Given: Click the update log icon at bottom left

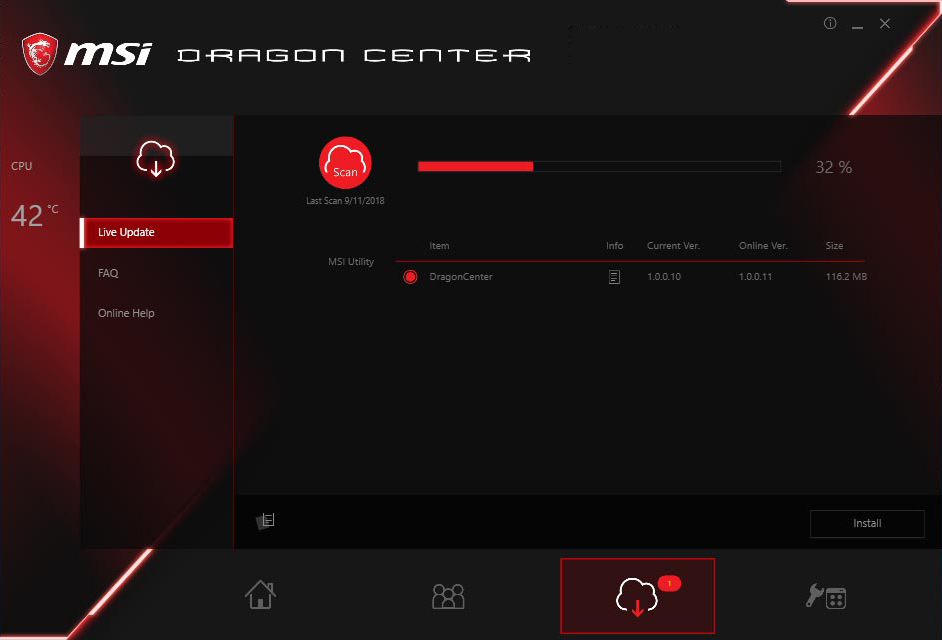Looking at the screenshot, I should tap(266, 521).
